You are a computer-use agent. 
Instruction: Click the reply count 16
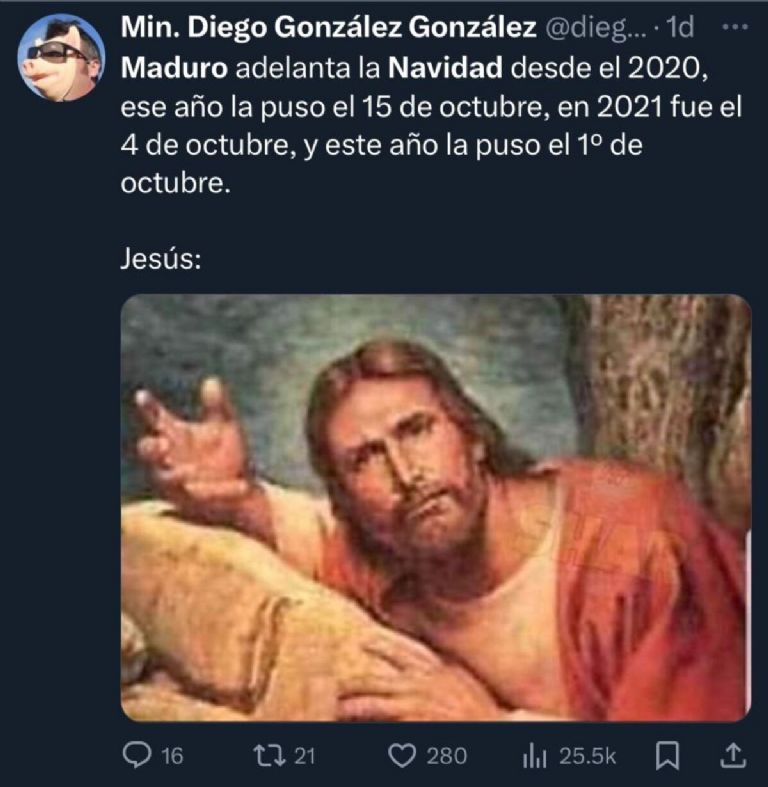pos(172,757)
